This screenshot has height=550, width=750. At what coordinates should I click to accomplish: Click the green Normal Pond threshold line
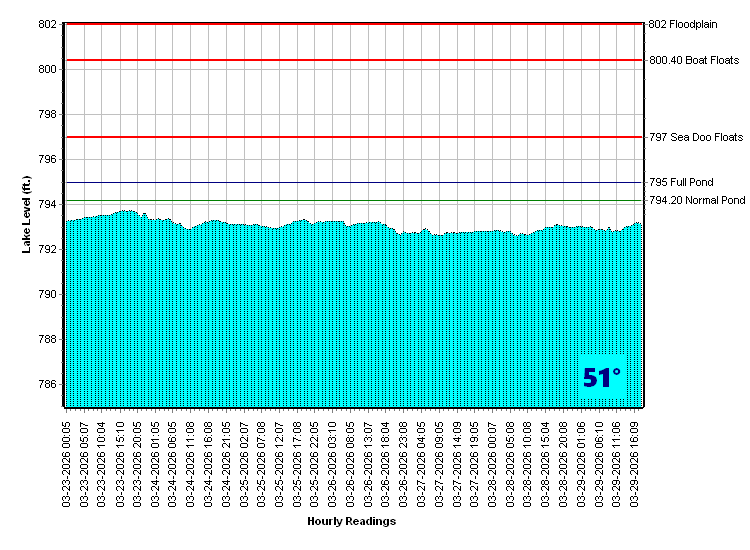[x=350, y=201]
